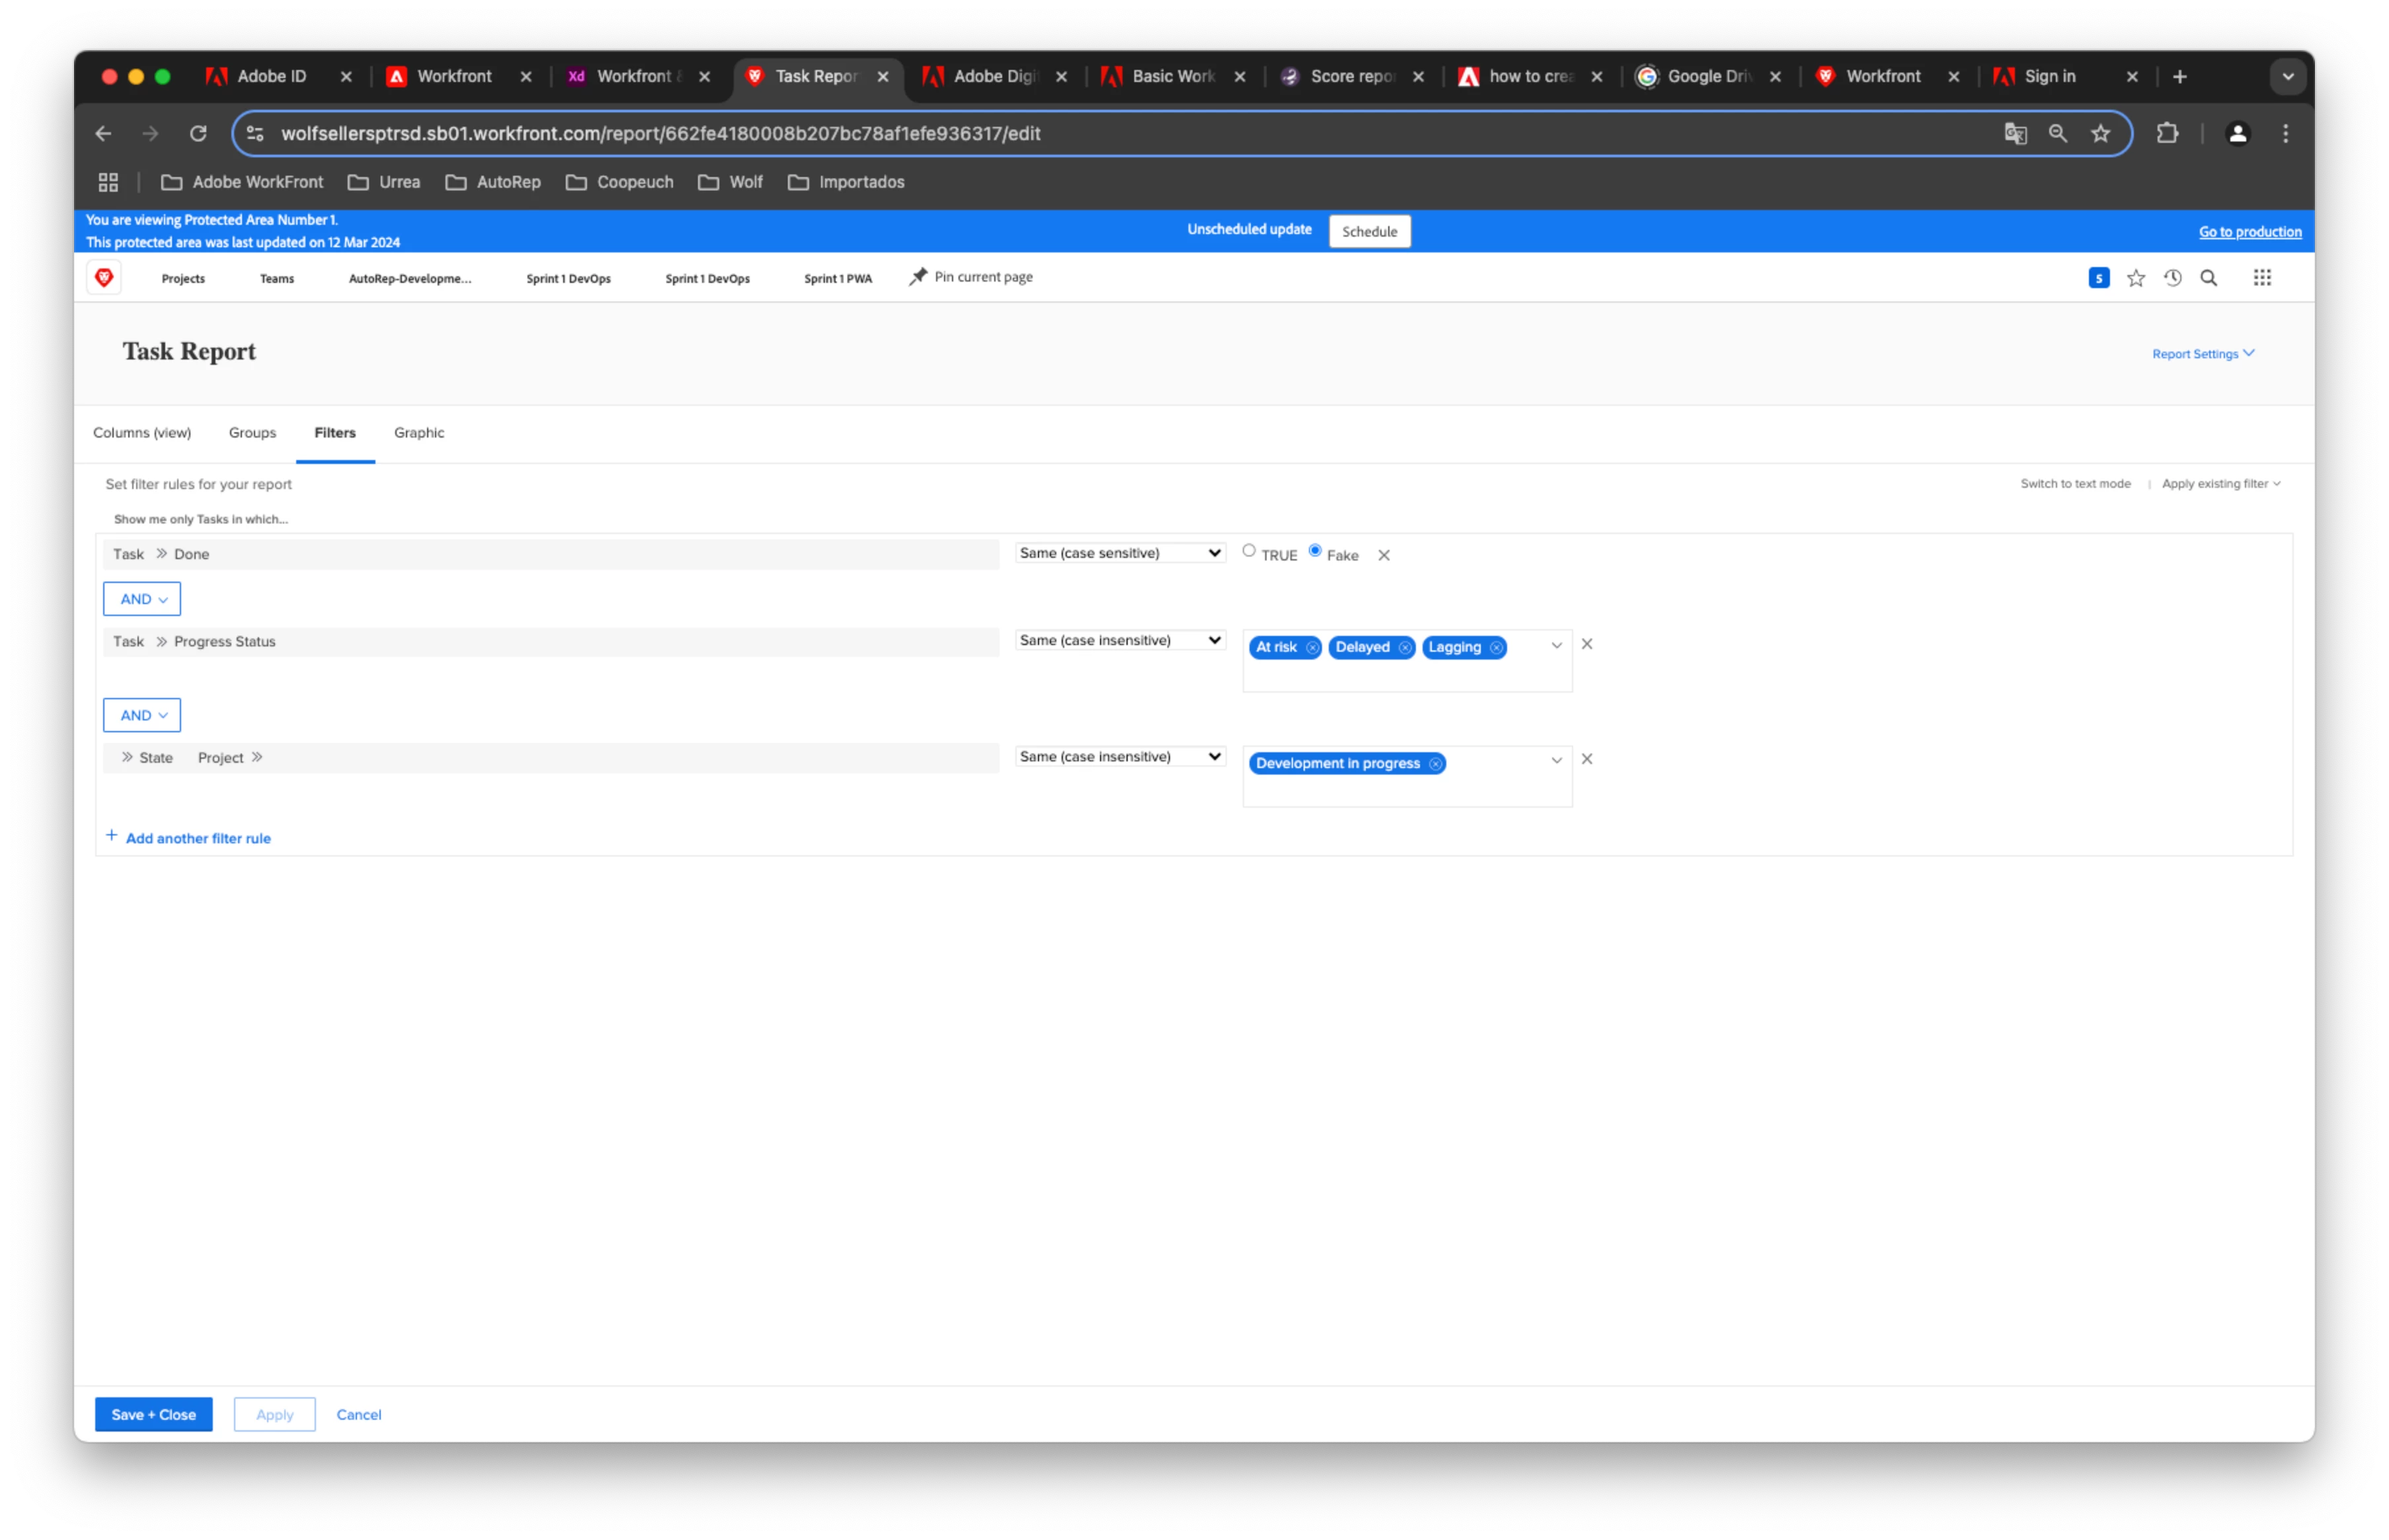Expand the Report Settings menu
The image size is (2389, 1540).
2203,354
